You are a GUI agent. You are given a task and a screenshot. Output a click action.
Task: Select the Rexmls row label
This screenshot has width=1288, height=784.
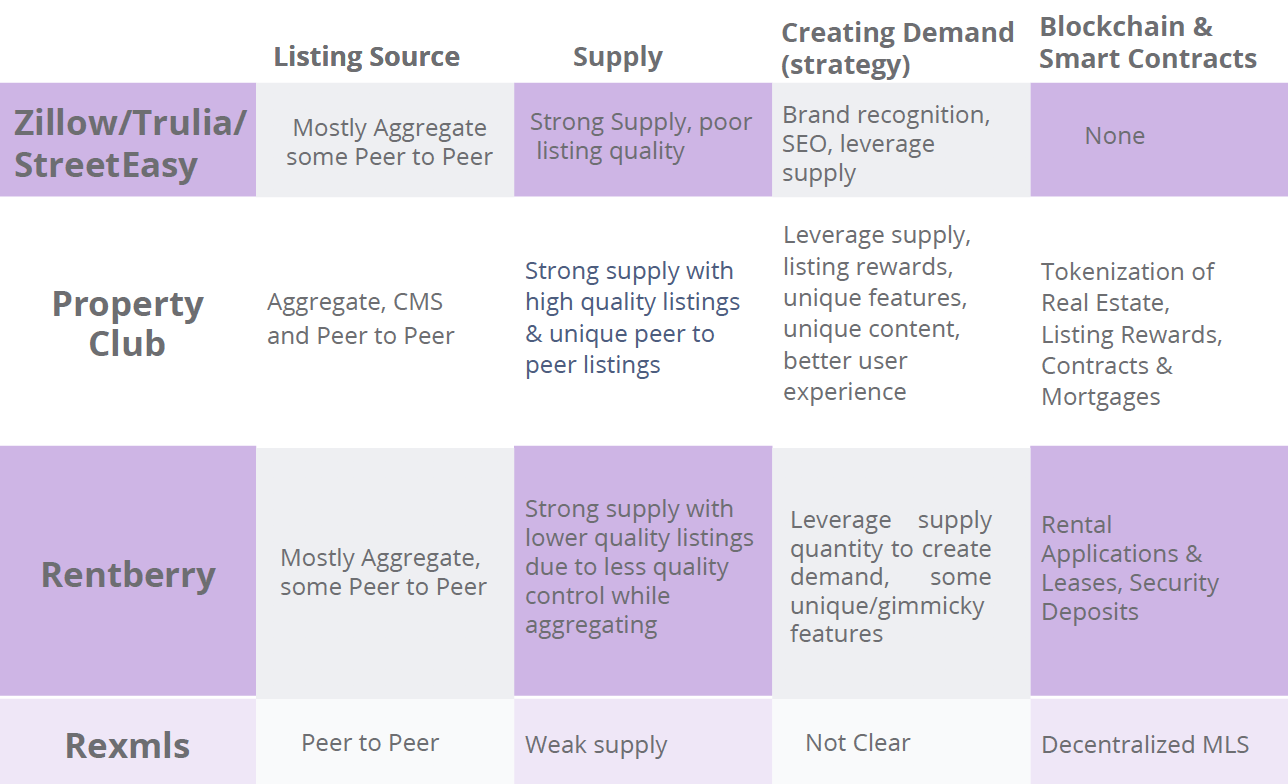(127, 745)
